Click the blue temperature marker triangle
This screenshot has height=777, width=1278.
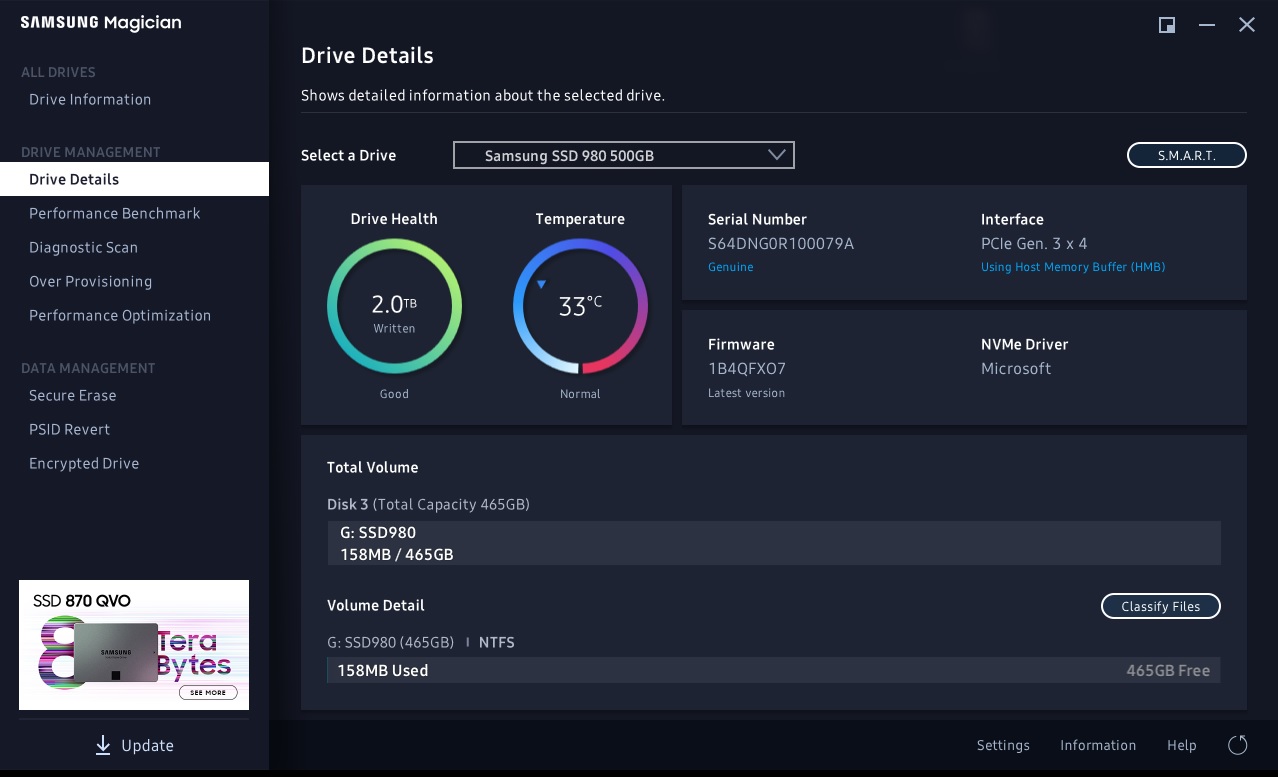541,285
